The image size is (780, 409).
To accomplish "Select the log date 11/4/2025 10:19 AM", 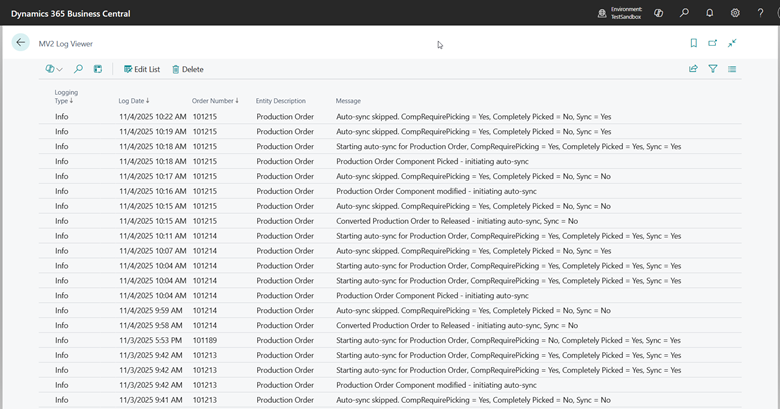I will [153, 131].
